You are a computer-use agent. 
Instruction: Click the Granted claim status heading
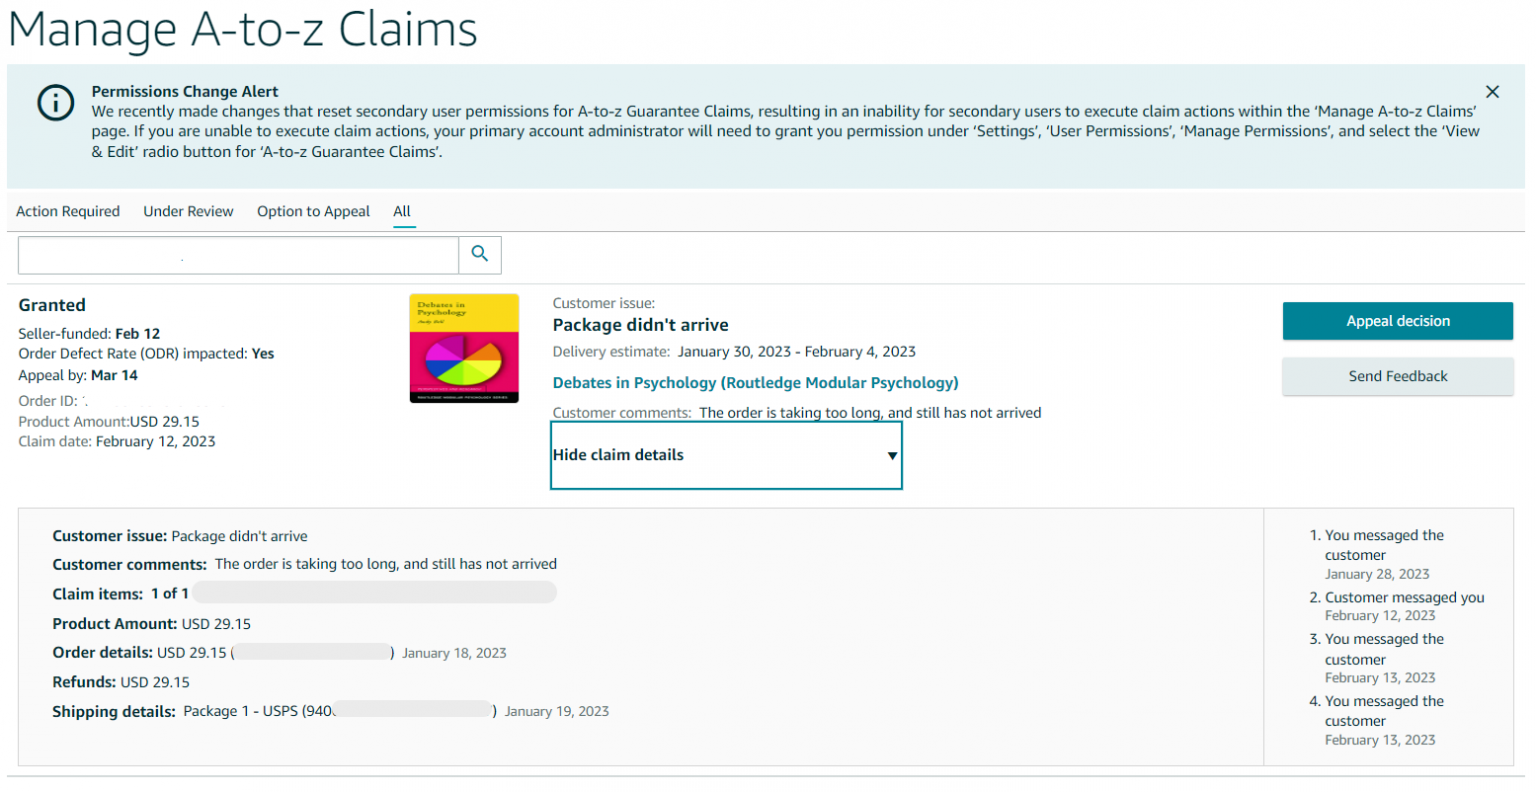click(x=52, y=306)
